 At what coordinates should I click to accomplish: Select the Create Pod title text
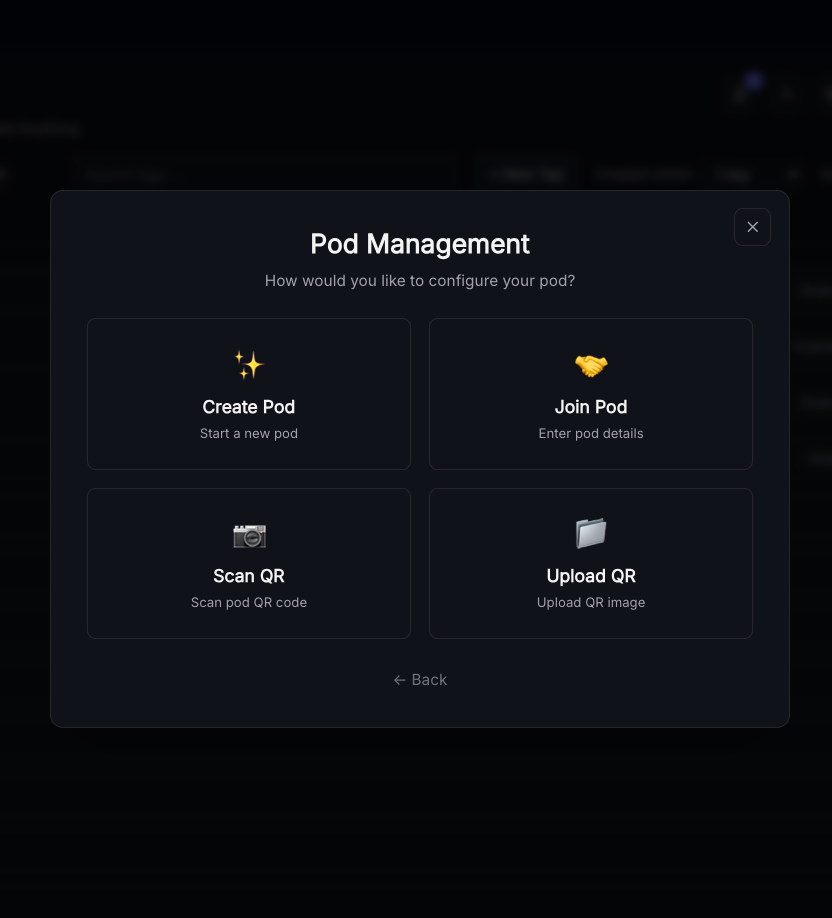(249, 407)
